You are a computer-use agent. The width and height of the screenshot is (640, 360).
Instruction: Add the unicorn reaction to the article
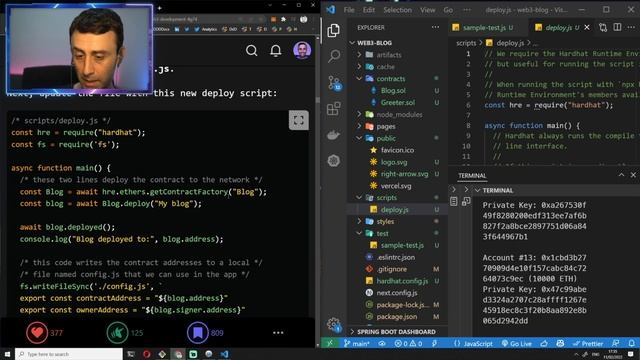[x=117, y=333]
